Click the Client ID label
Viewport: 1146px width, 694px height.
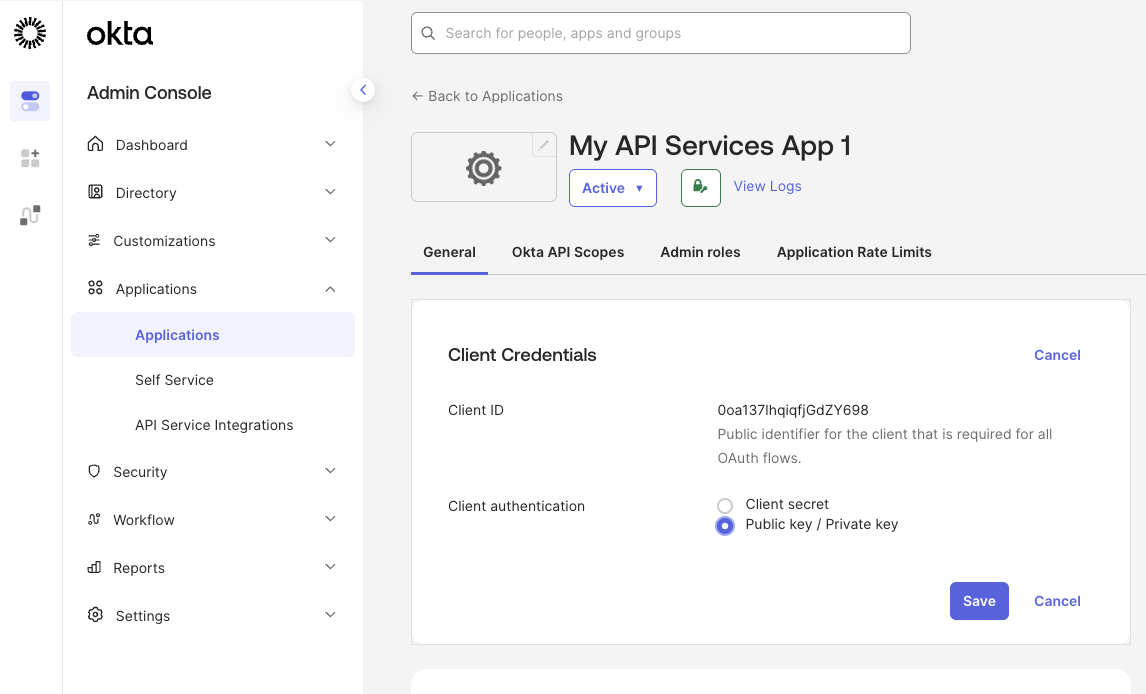pyautogui.click(x=476, y=410)
